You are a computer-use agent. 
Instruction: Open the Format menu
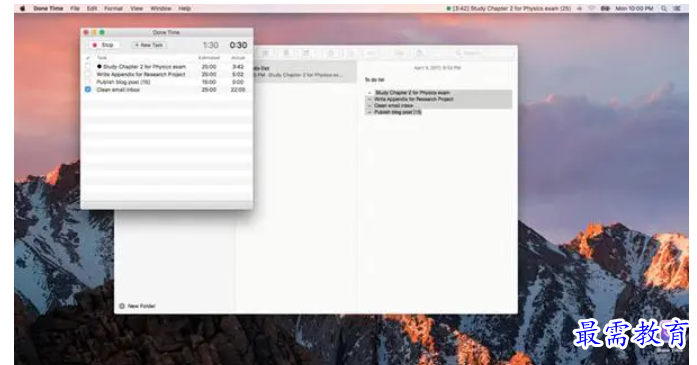click(113, 8)
